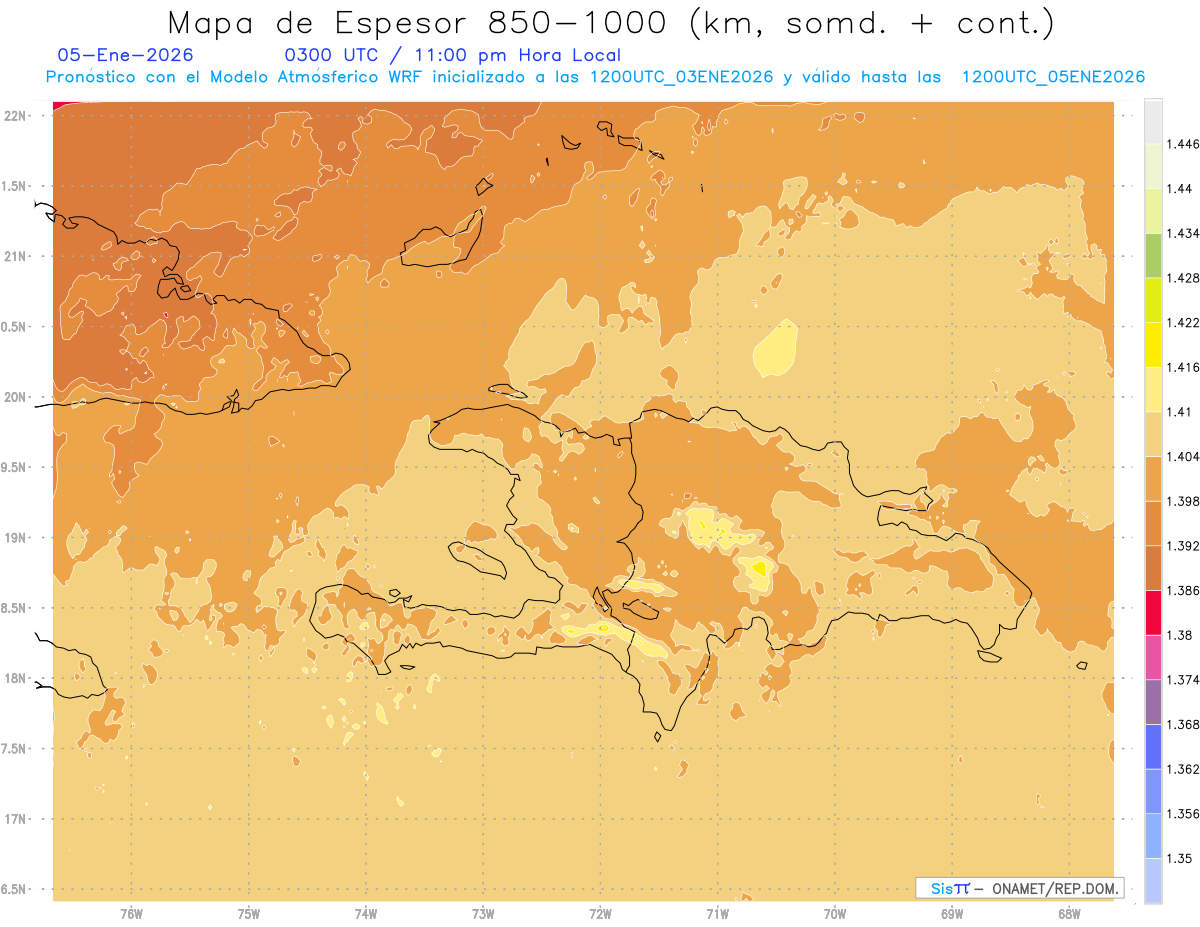Viewport: 1200px width, 927px height.
Task: Click the legend value 1.356
Action: (x=1183, y=814)
